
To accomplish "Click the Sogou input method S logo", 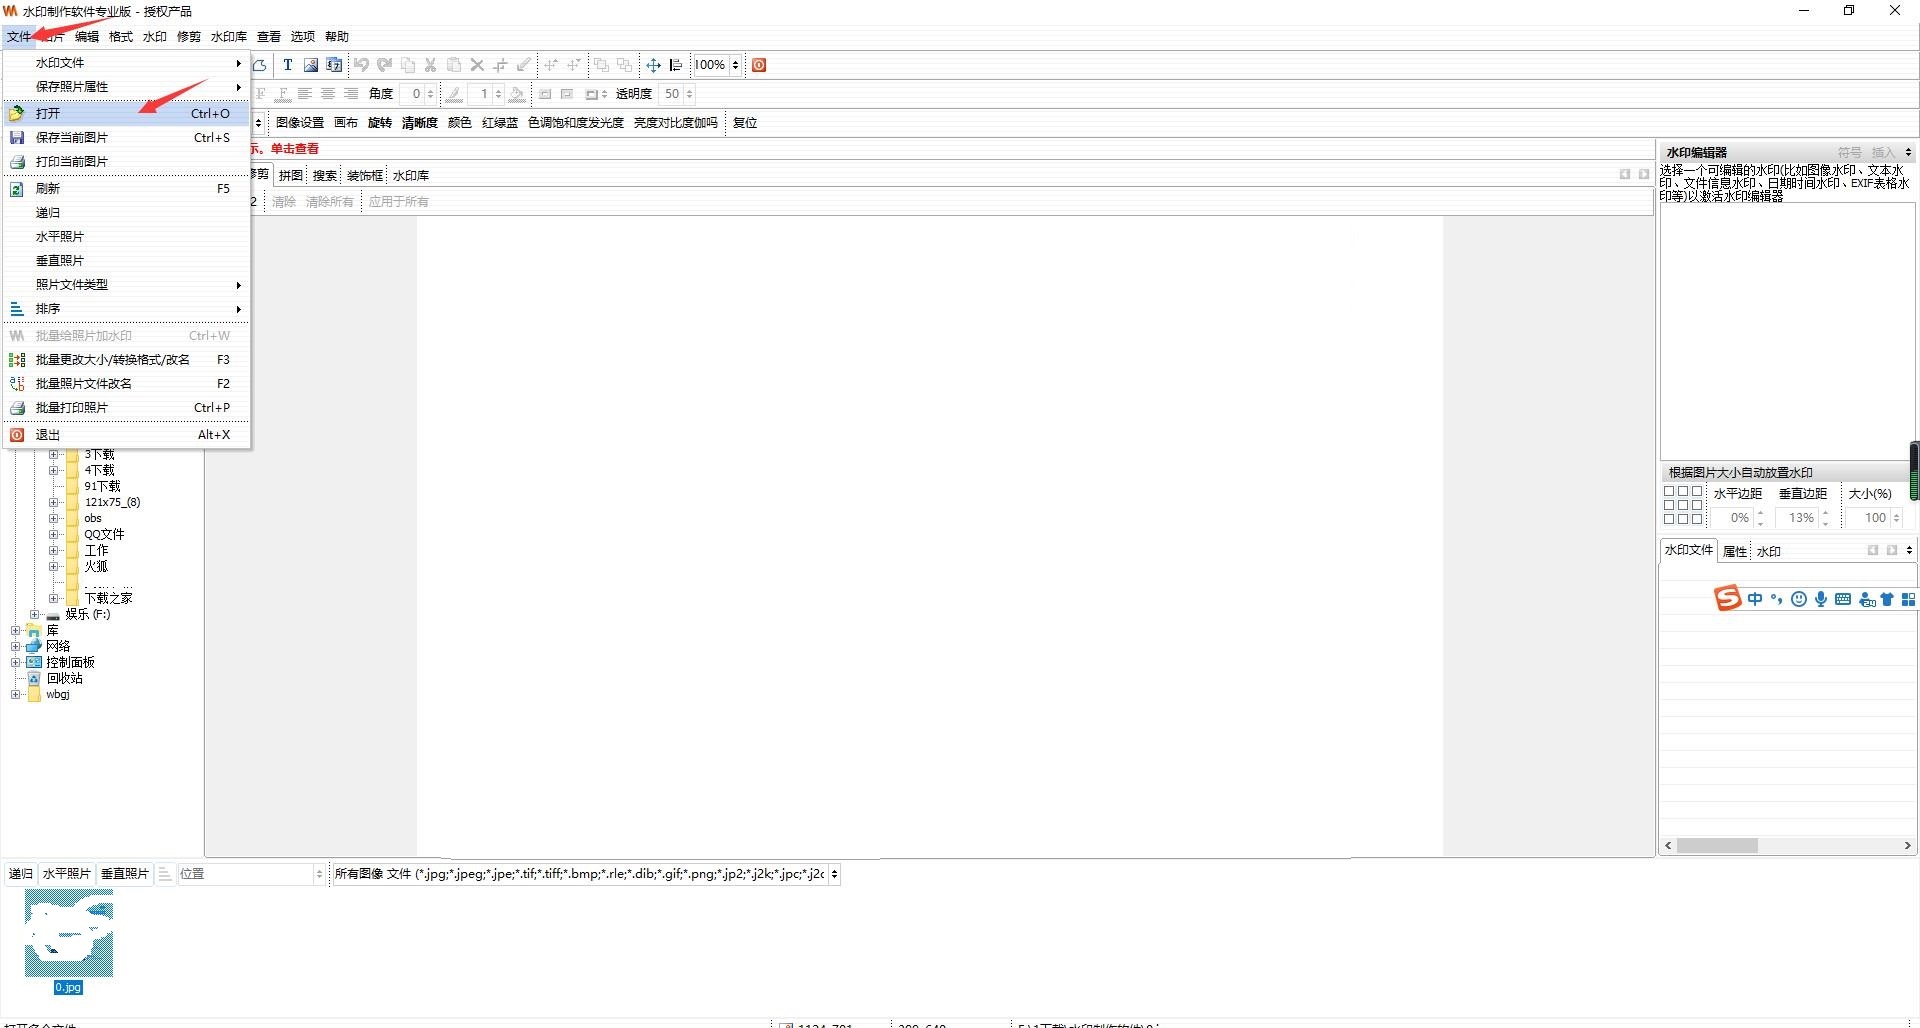I will click(x=1728, y=598).
